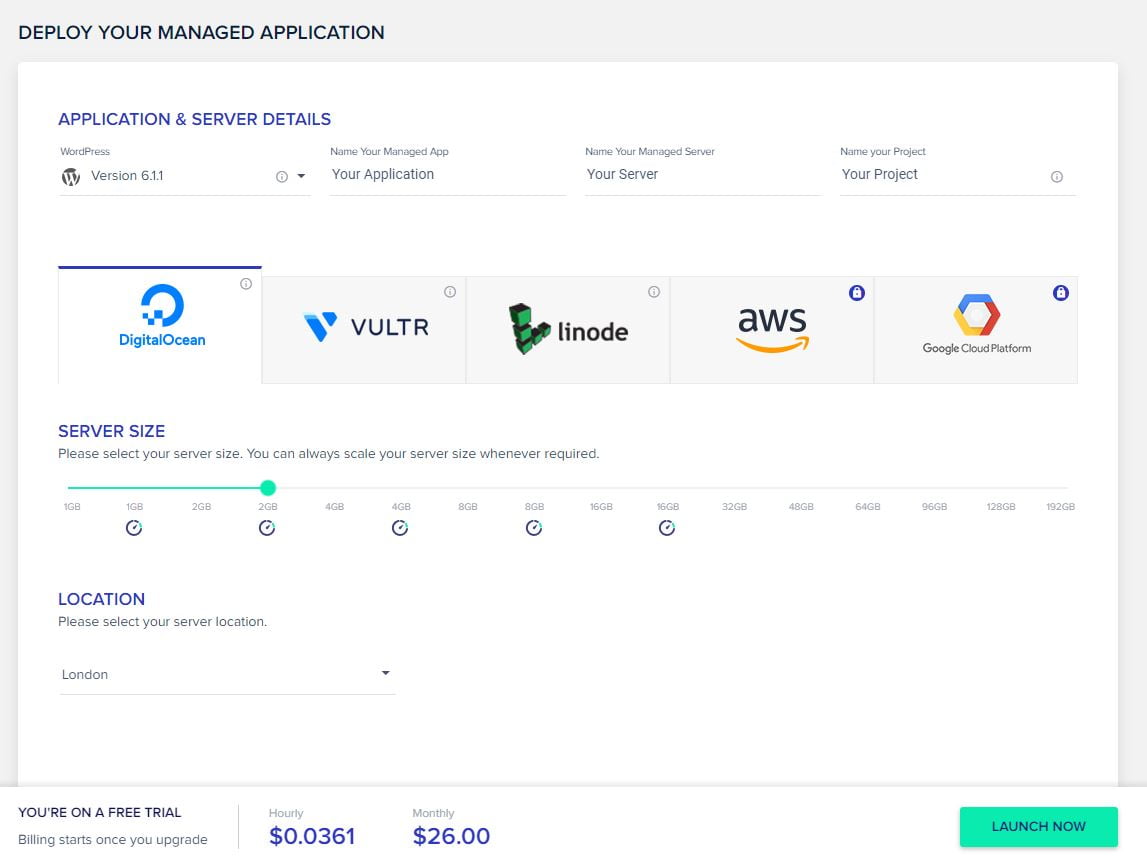The image size is (1147, 862).
Task: Toggle the premium gauge under 2GB
Action: pyautogui.click(x=267, y=527)
